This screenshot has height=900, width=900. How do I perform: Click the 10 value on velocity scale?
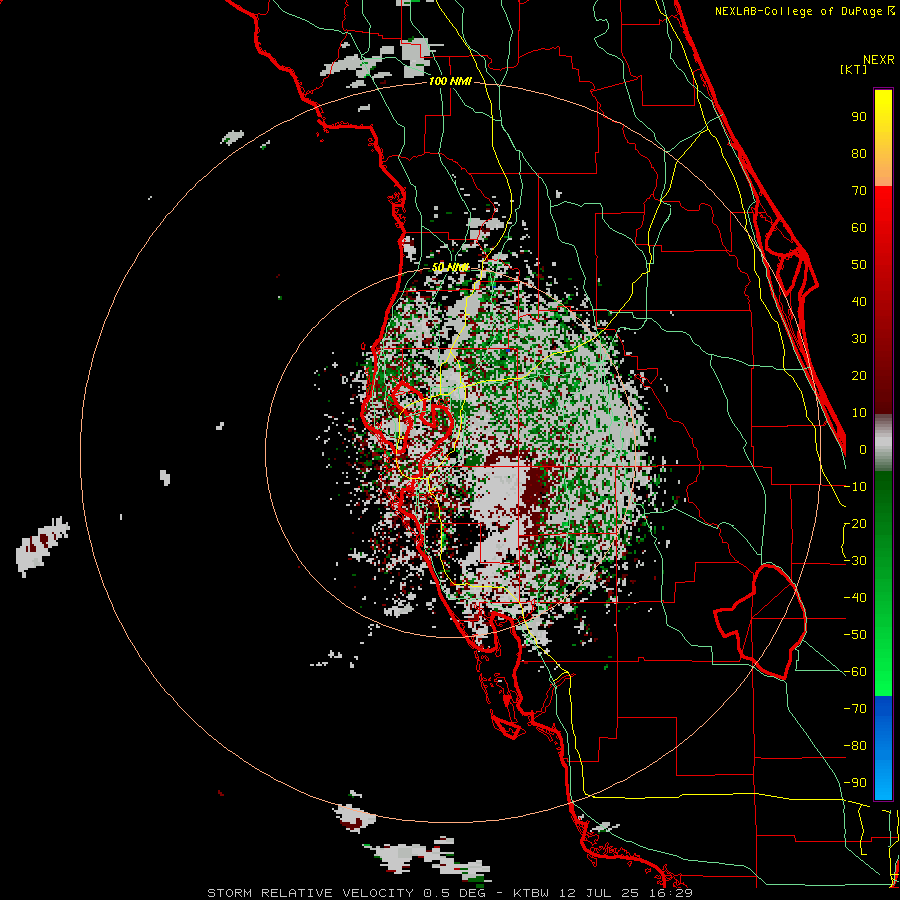coord(859,413)
